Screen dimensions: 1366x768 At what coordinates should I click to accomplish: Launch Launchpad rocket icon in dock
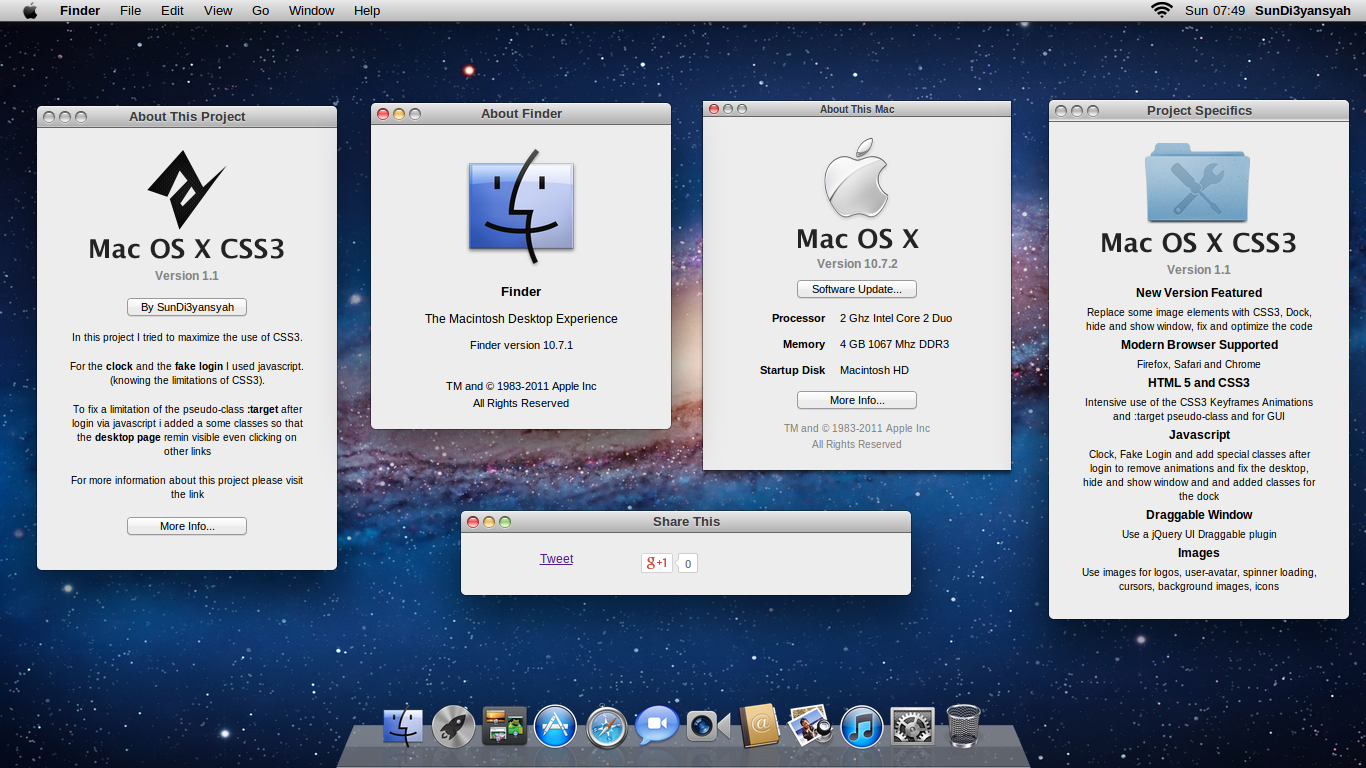point(453,726)
